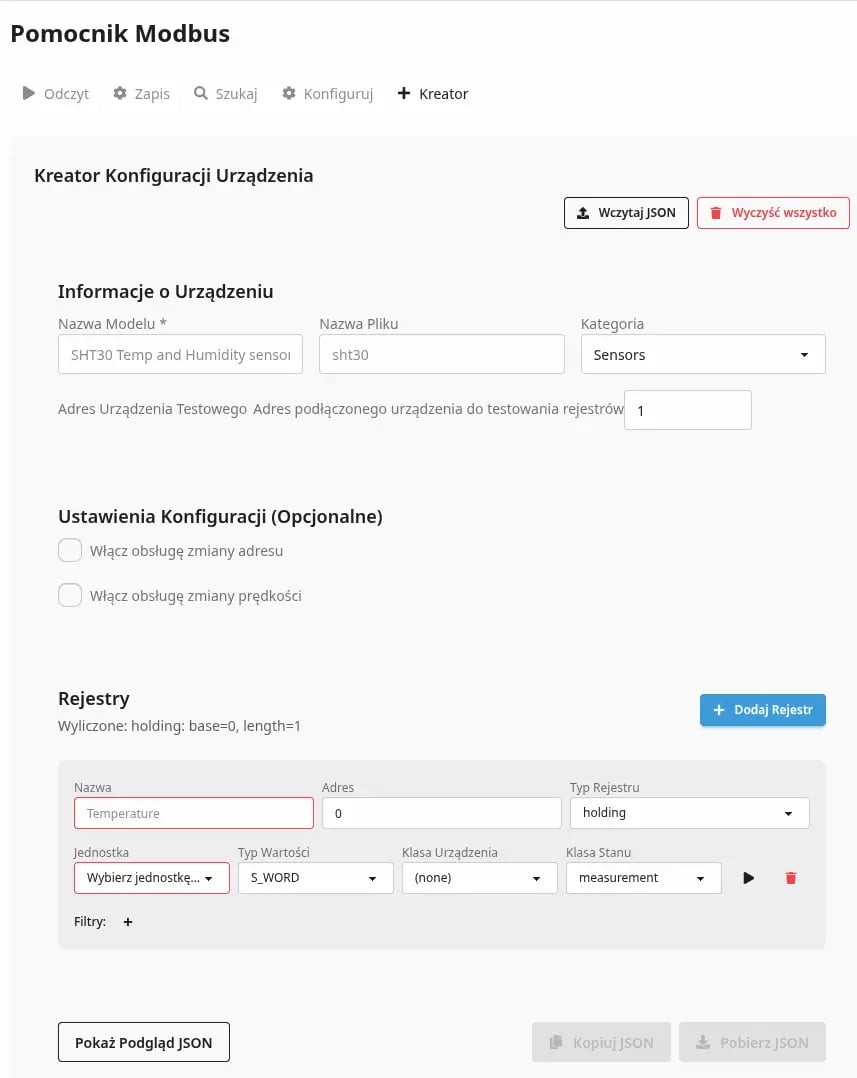
Task: Open the Jednostka unit dropdown
Action: (x=151, y=878)
